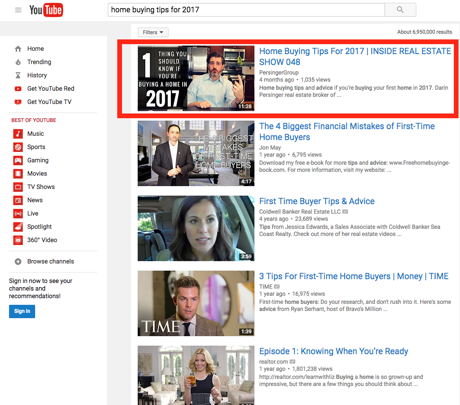Click the Live broadcast icon

[x=18, y=214]
